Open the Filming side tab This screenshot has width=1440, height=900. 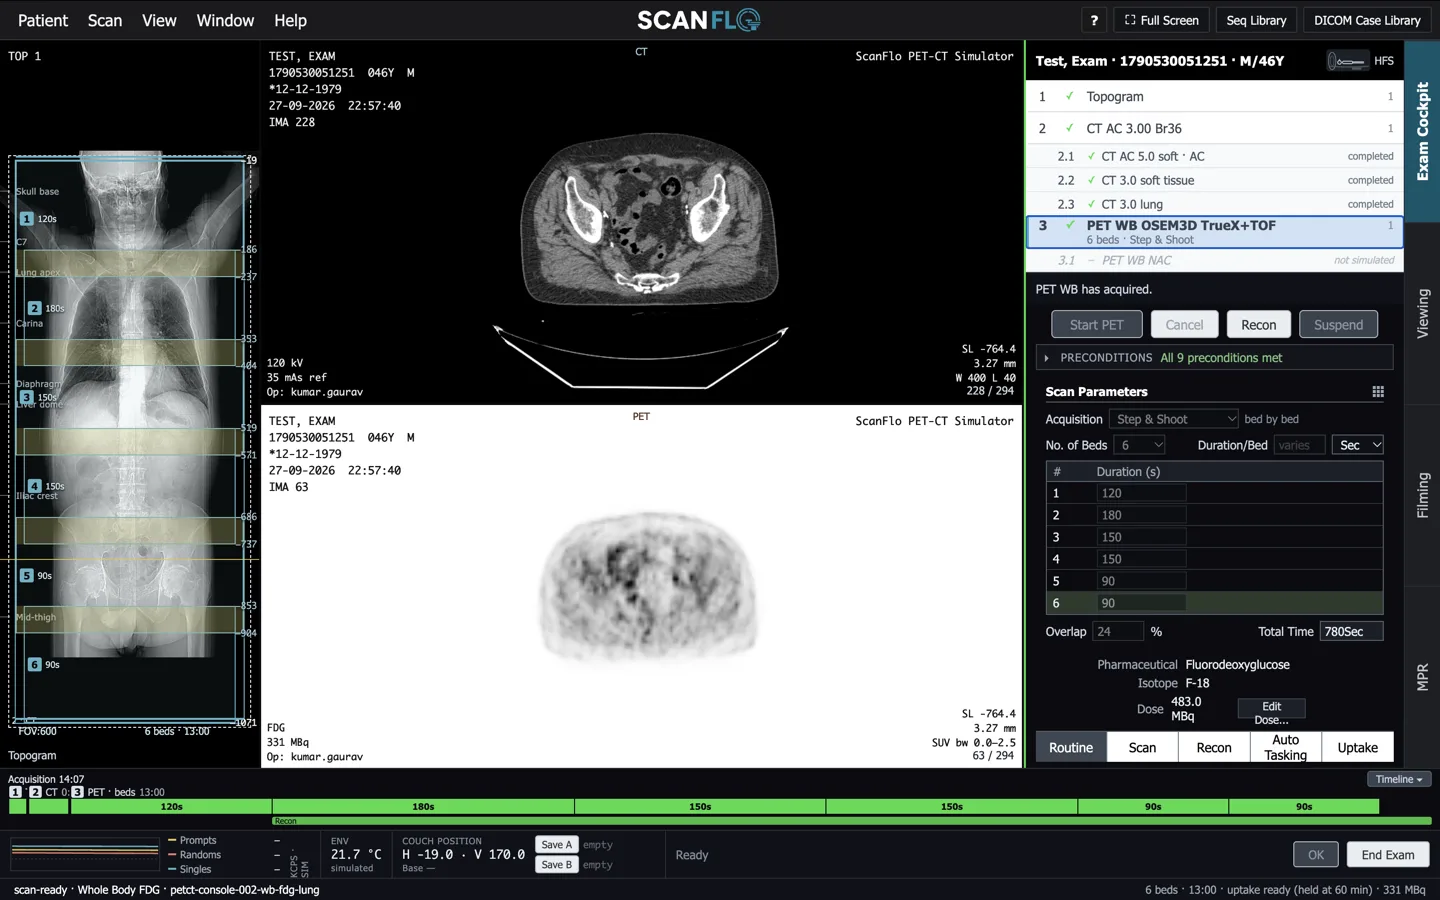pos(1422,495)
